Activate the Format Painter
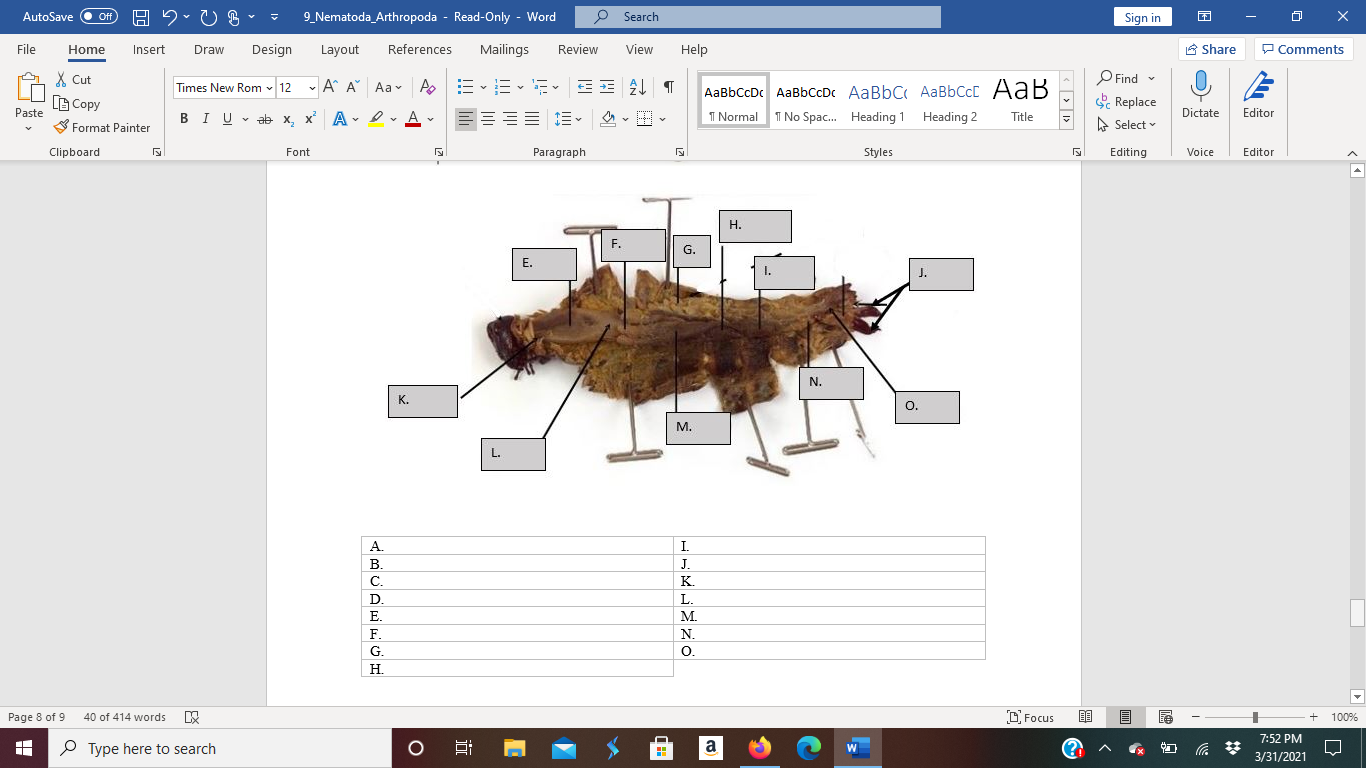1366x768 pixels. (x=103, y=127)
